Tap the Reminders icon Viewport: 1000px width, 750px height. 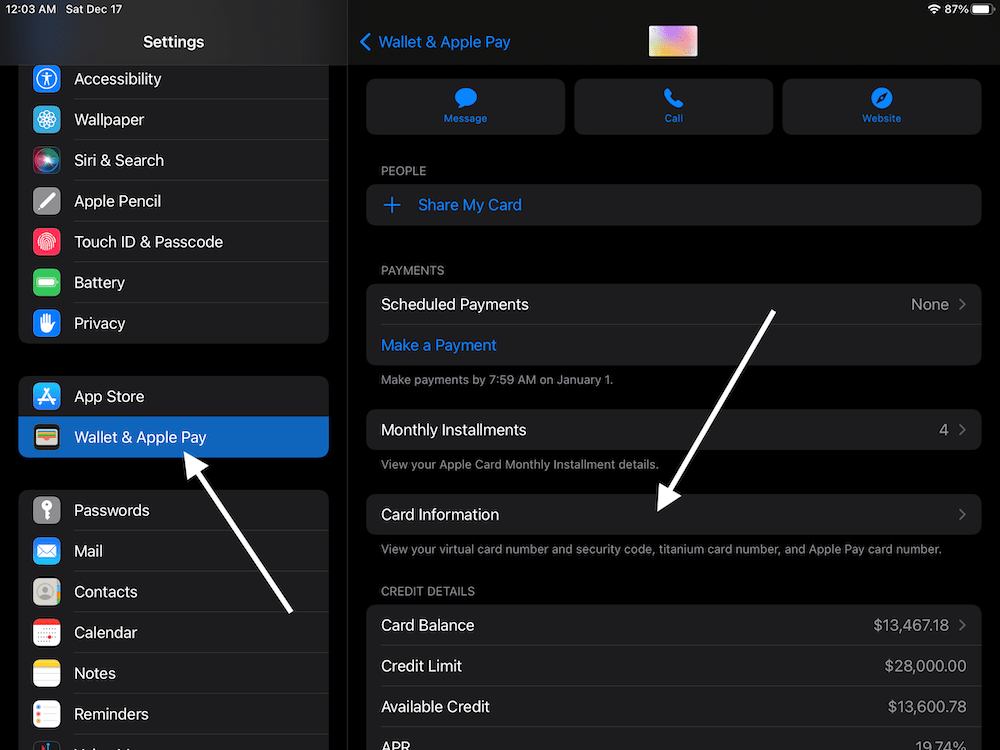coord(47,715)
